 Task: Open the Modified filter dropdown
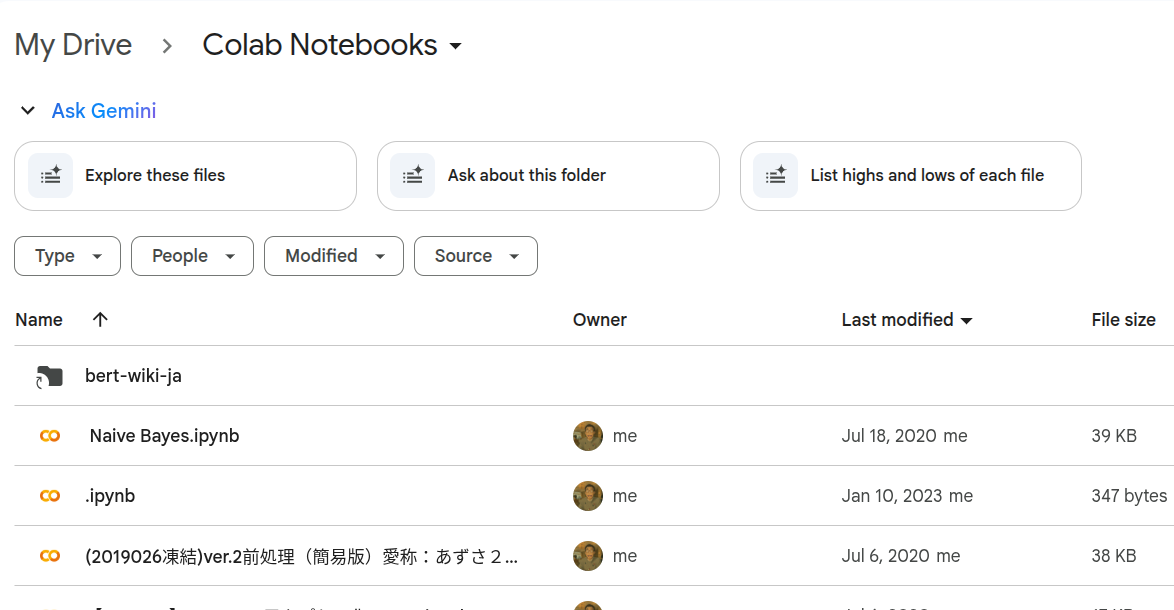(x=334, y=256)
